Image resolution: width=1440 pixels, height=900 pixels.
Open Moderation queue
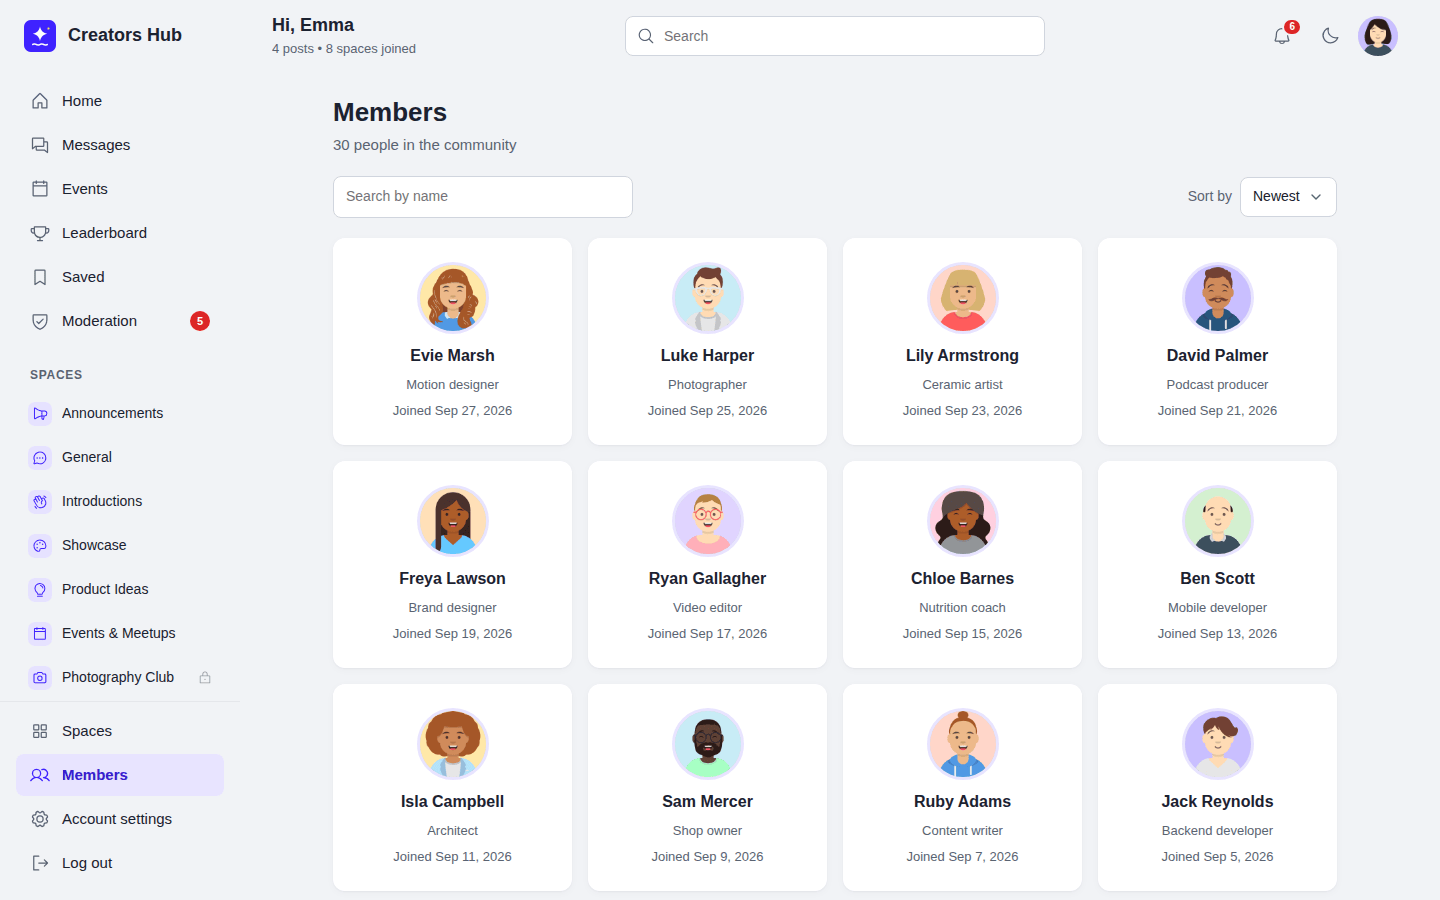120,321
